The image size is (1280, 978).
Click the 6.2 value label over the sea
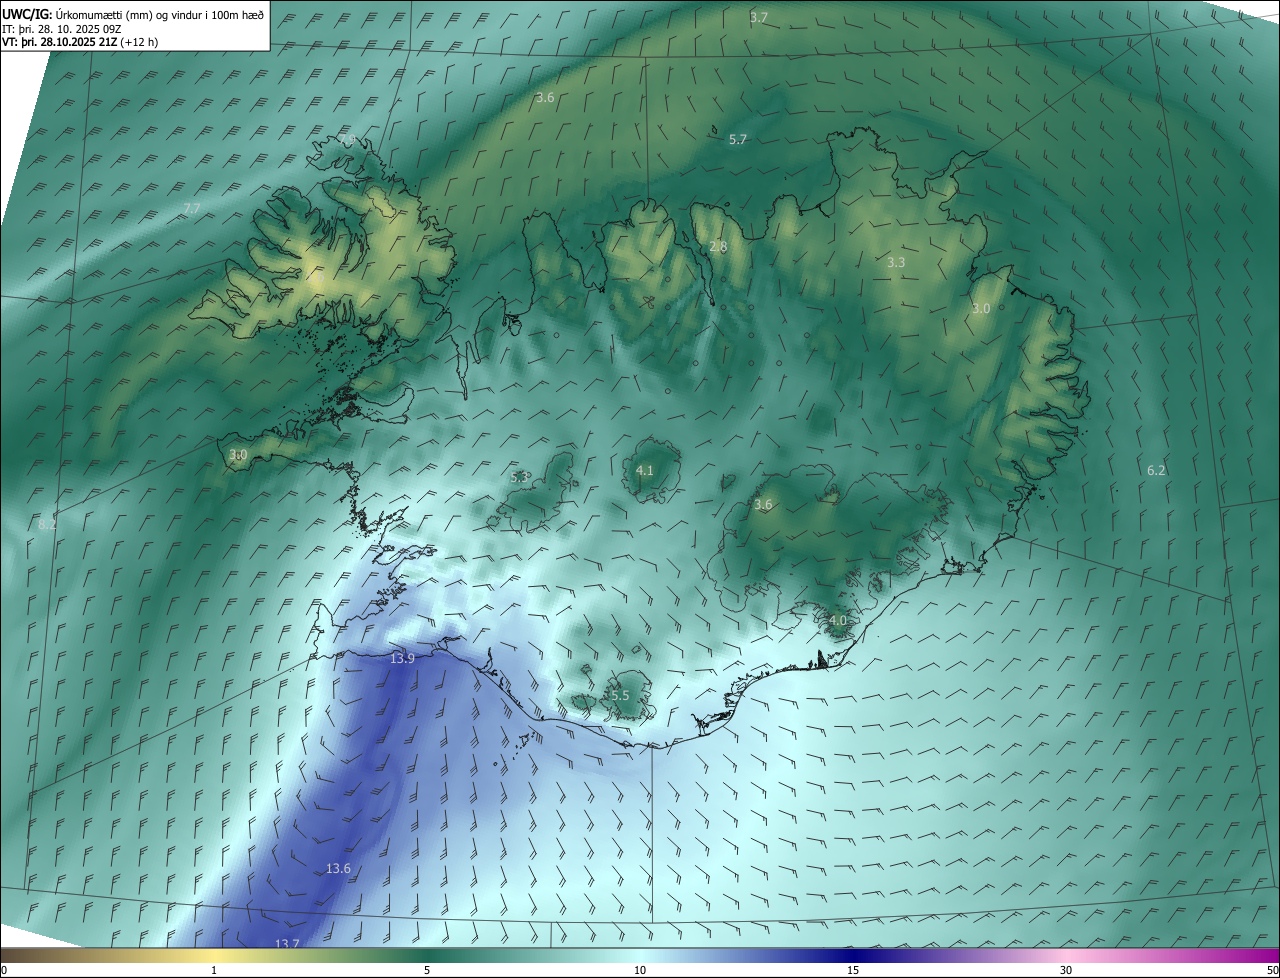click(x=1156, y=470)
